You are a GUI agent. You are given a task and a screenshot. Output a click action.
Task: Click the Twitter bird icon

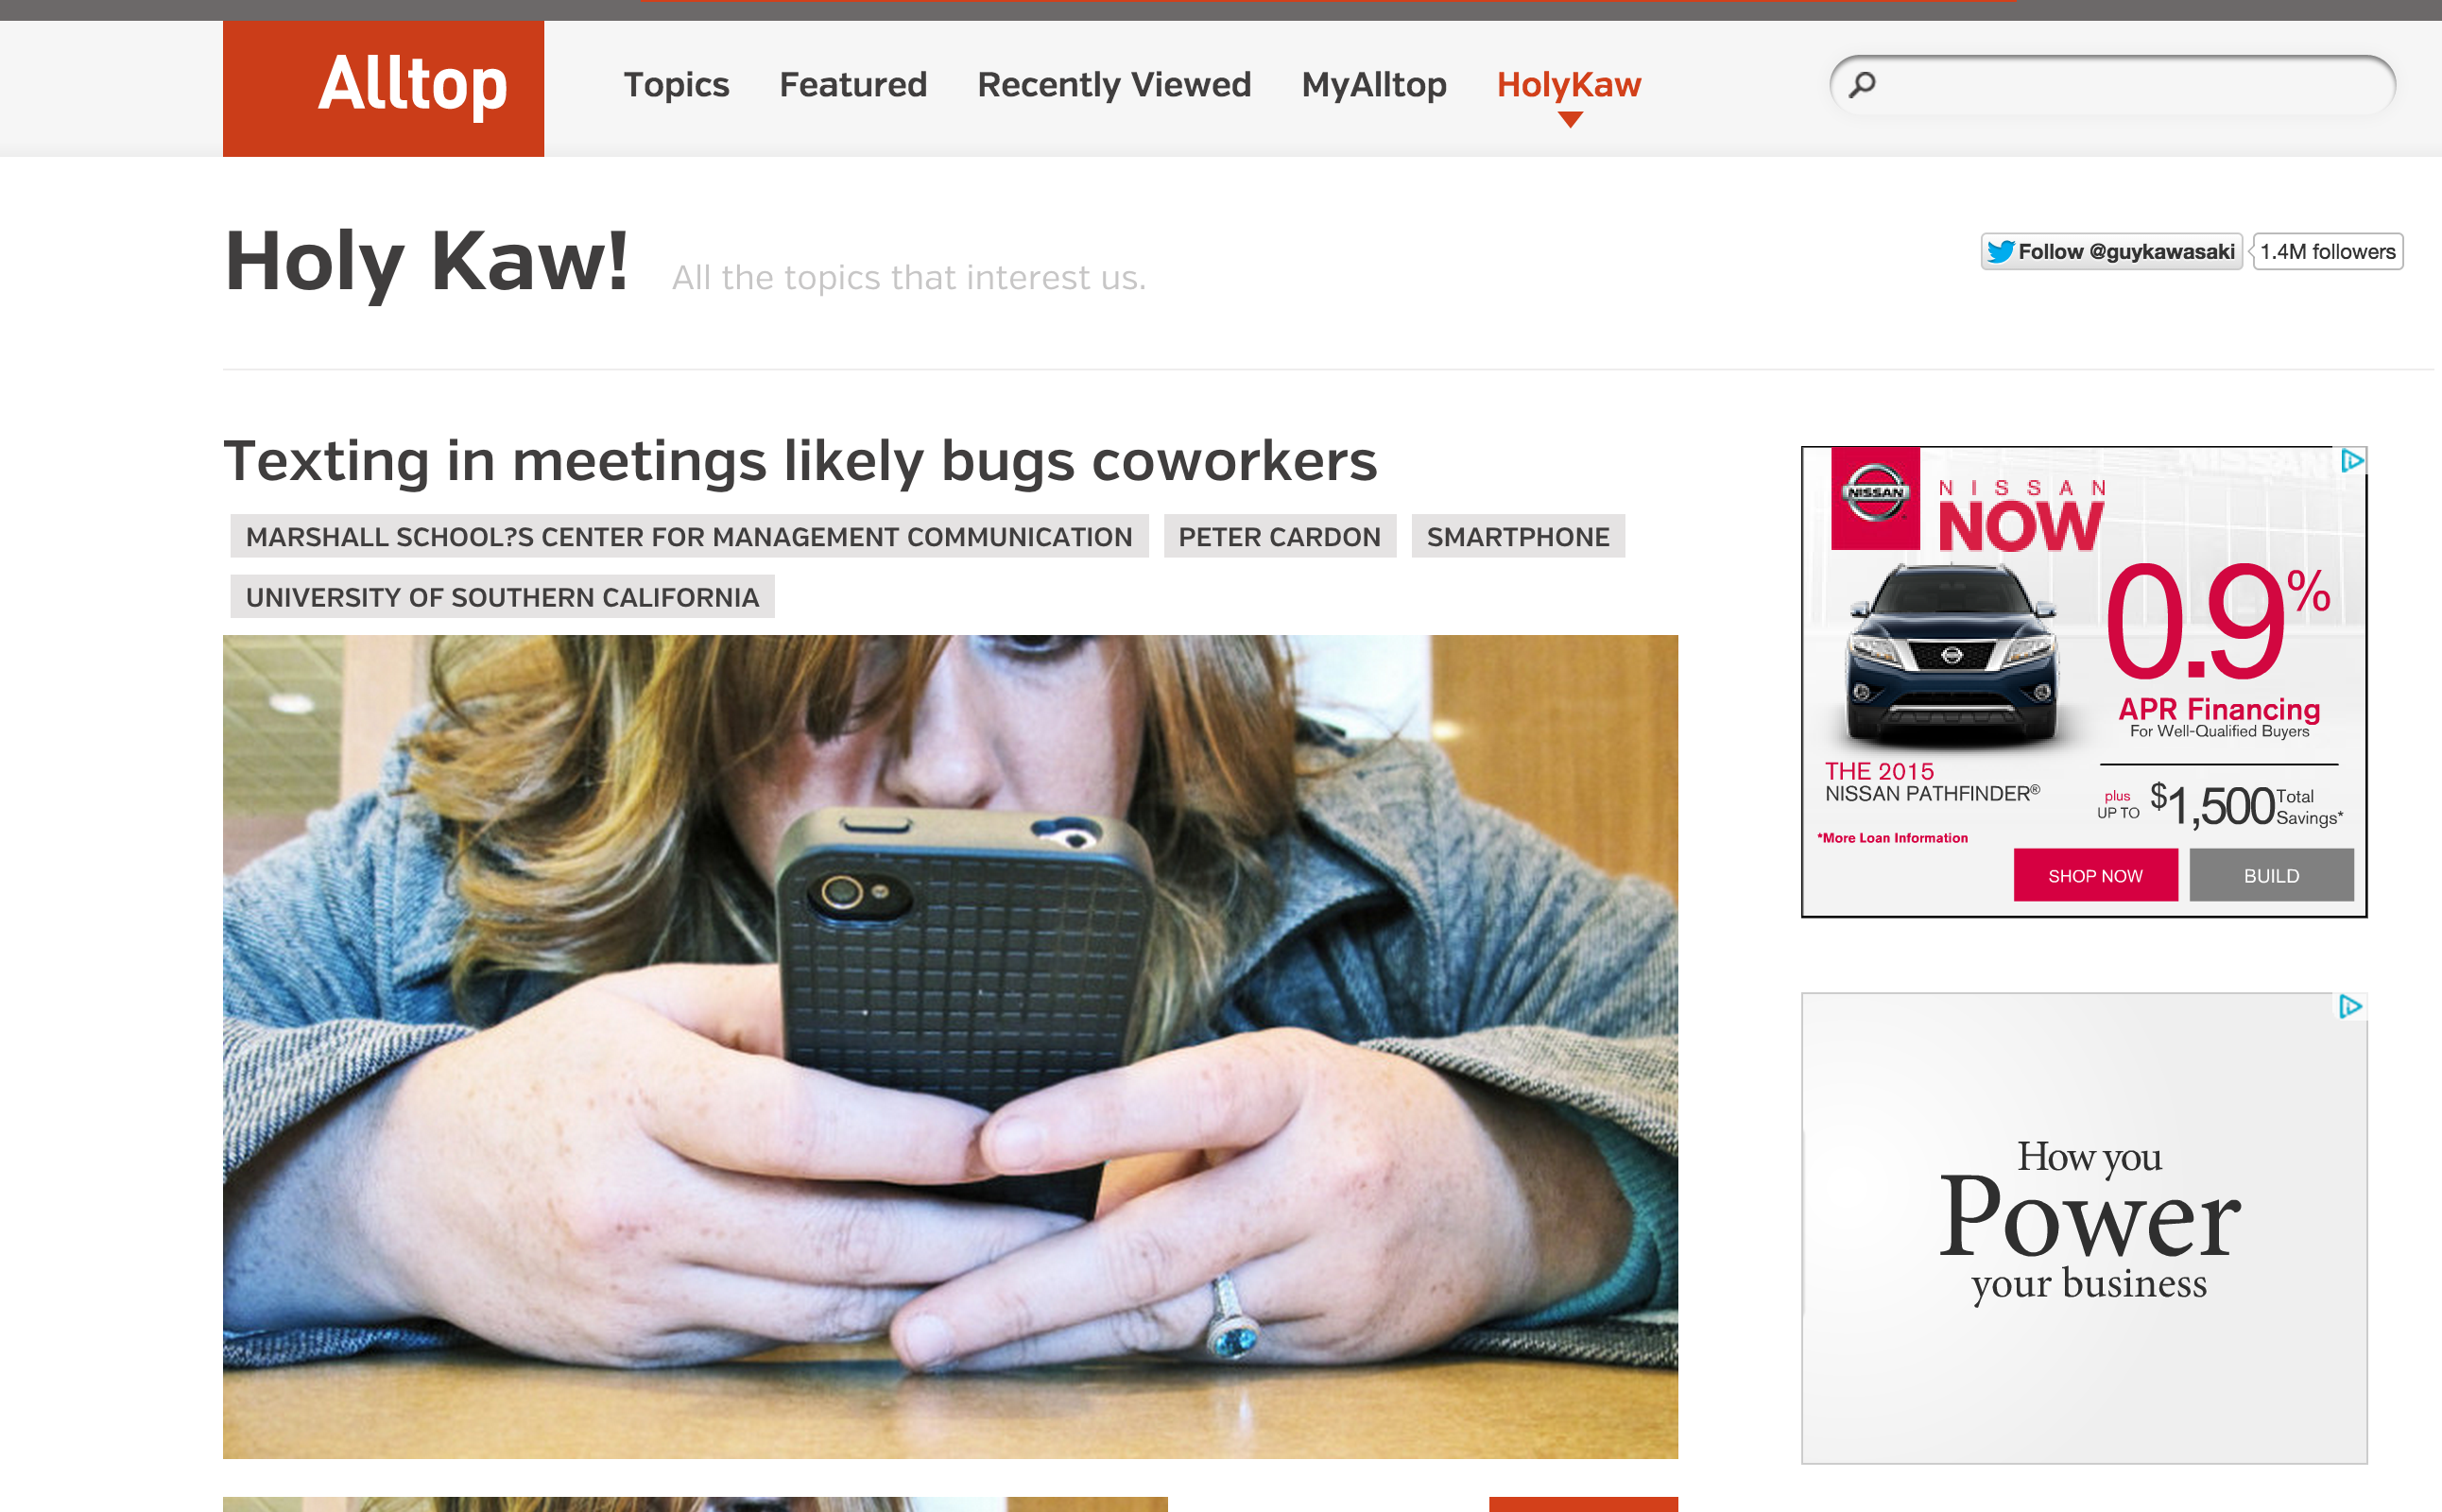(x=2000, y=251)
